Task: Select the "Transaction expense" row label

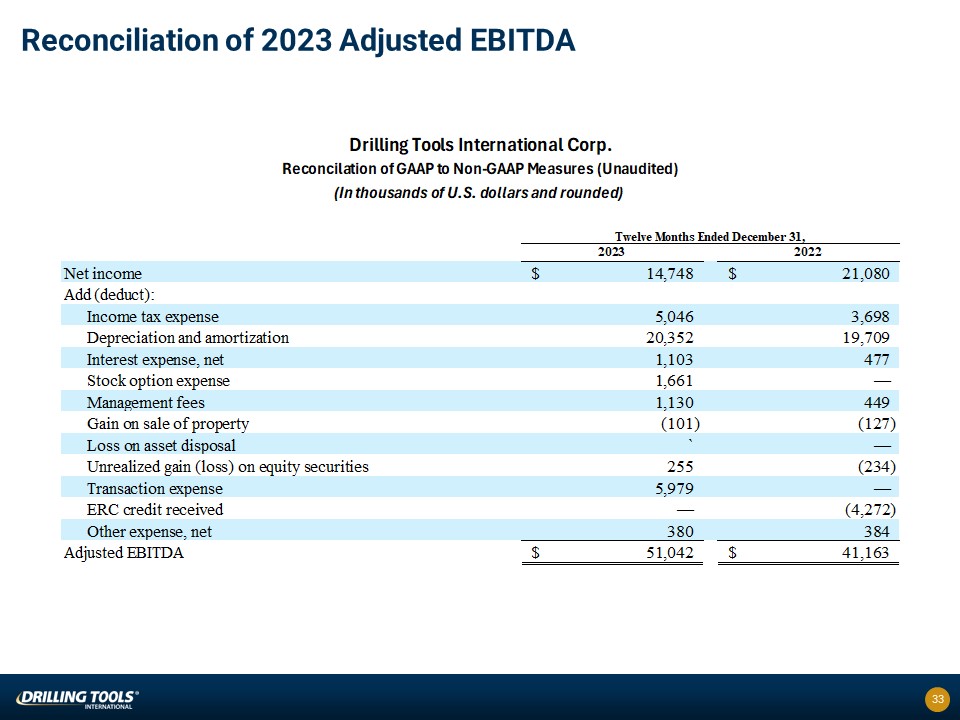Action: (154, 489)
